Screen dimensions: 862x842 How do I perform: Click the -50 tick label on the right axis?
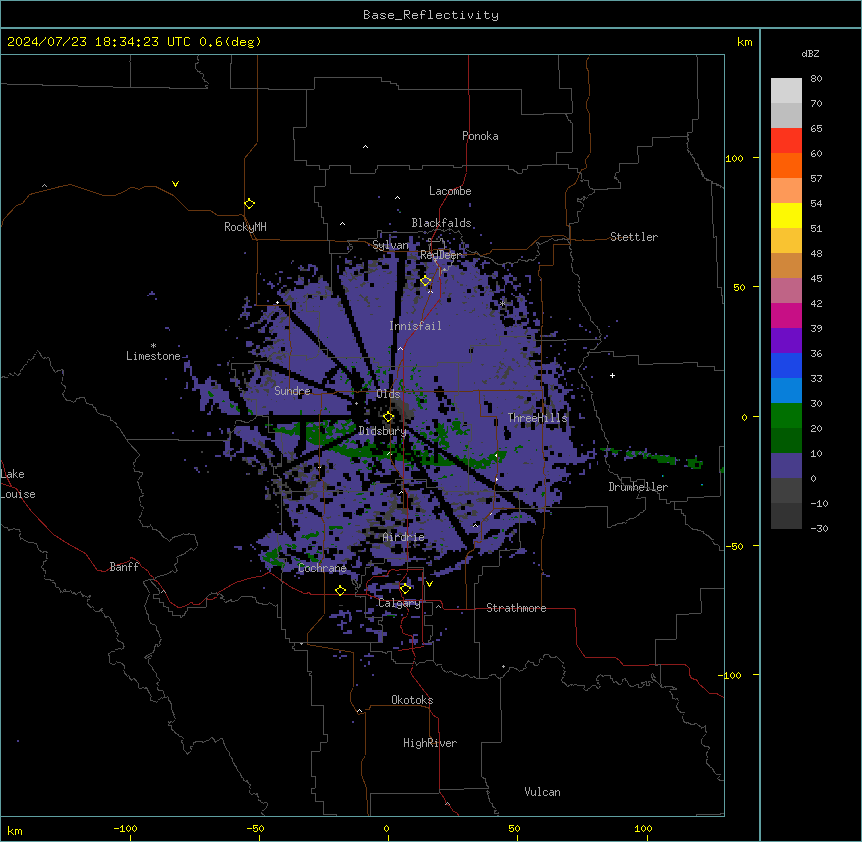pos(734,546)
